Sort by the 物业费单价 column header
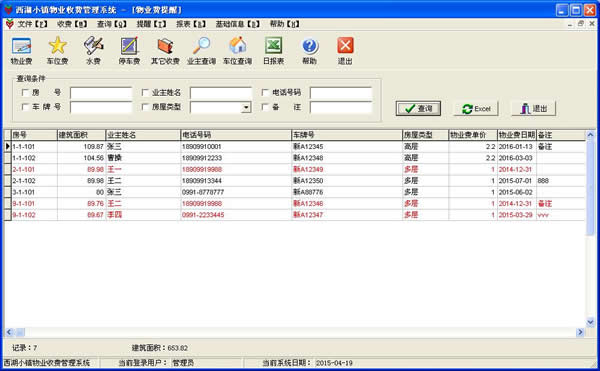 click(x=473, y=135)
